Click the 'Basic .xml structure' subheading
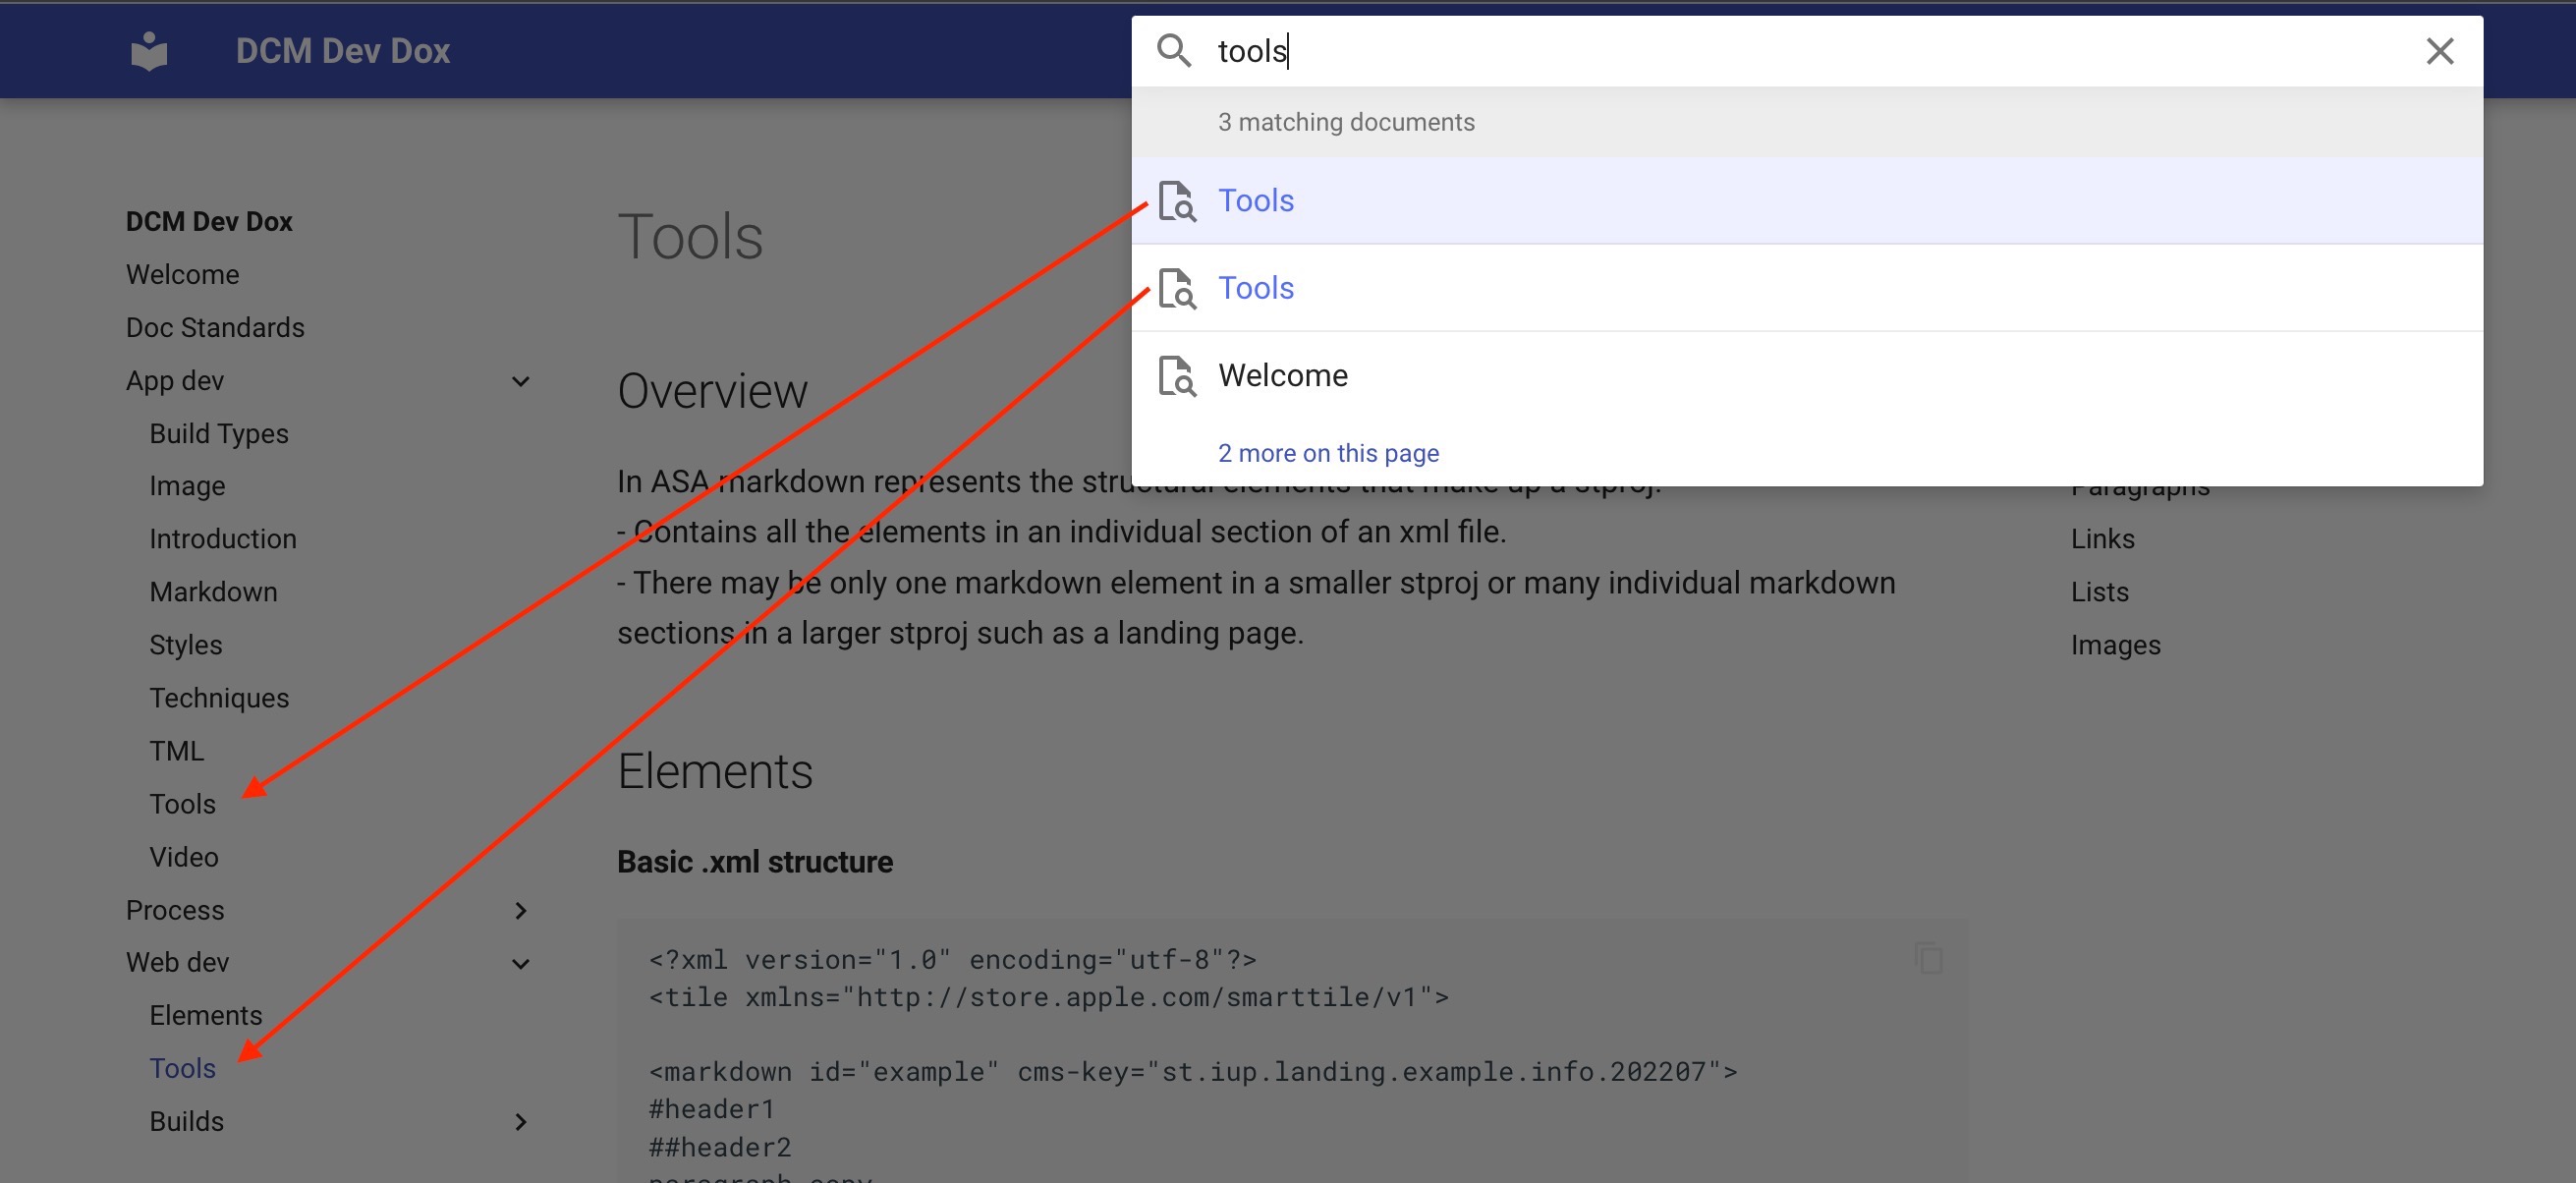 (x=755, y=862)
